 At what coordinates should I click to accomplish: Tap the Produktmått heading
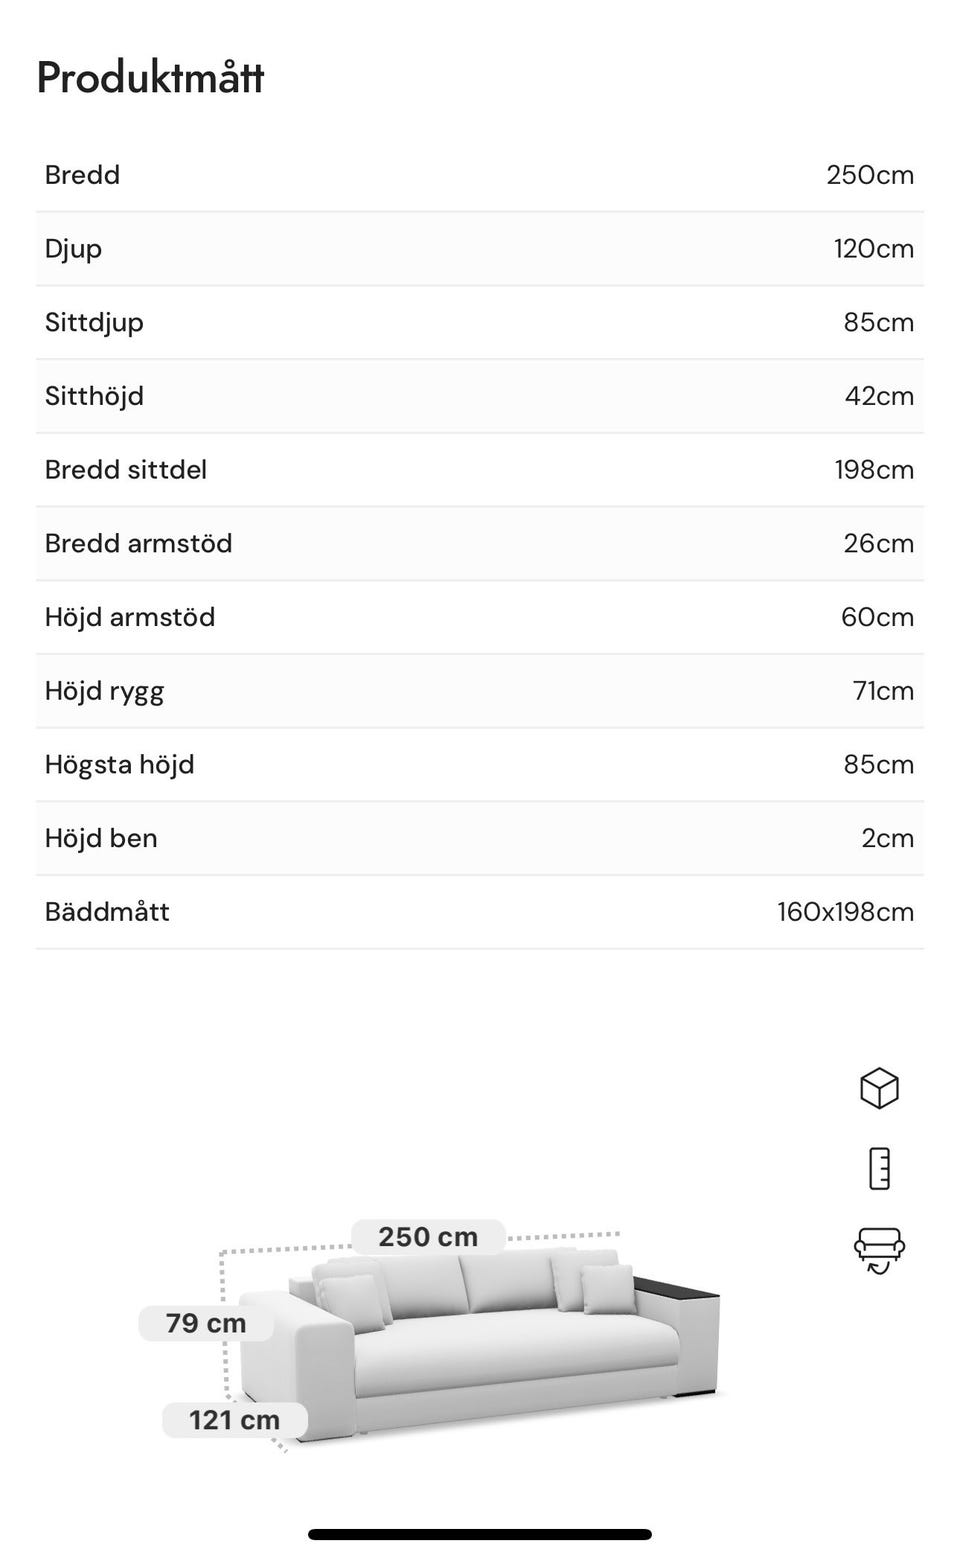point(150,78)
